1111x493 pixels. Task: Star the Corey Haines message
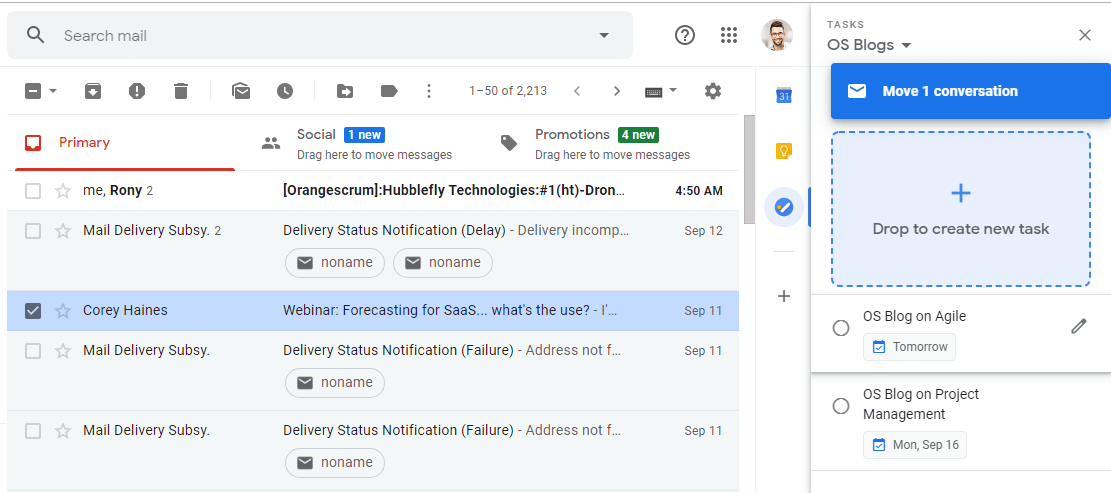[63, 310]
